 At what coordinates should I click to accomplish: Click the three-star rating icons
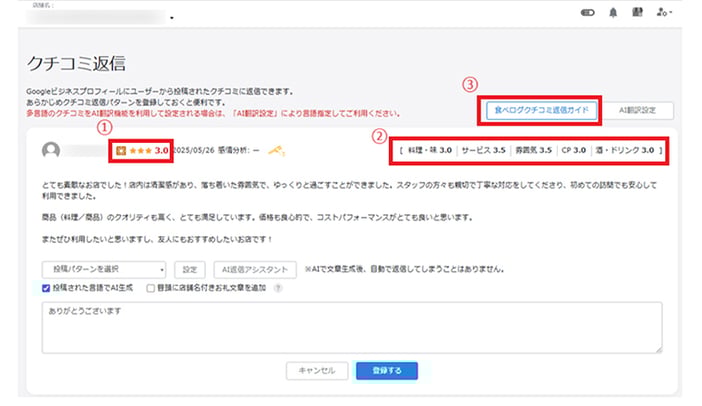point(138,150)
